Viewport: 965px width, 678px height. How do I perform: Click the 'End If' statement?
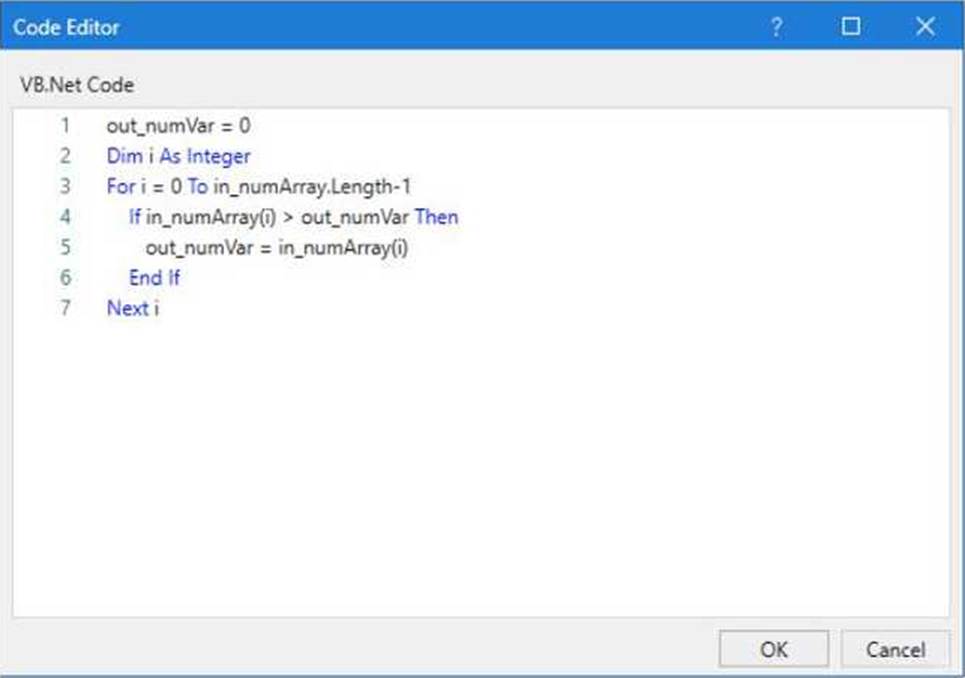tap(154, 278)
